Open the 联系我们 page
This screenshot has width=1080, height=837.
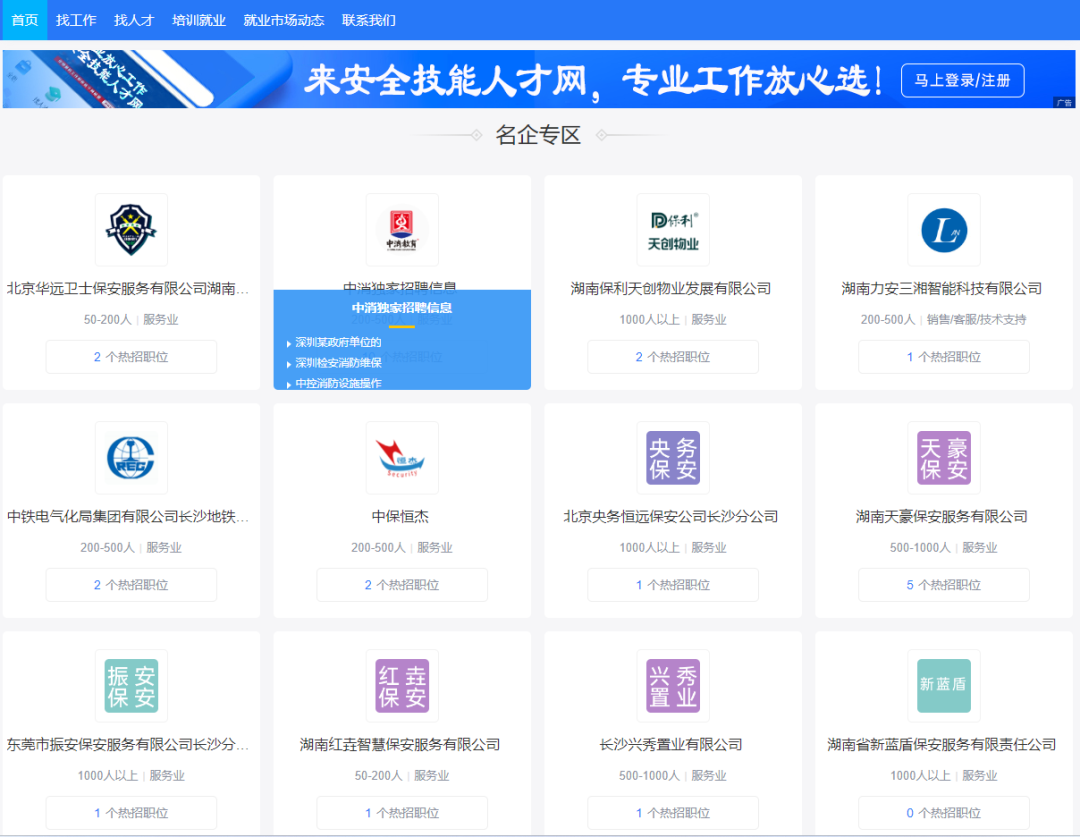[369, 20]
